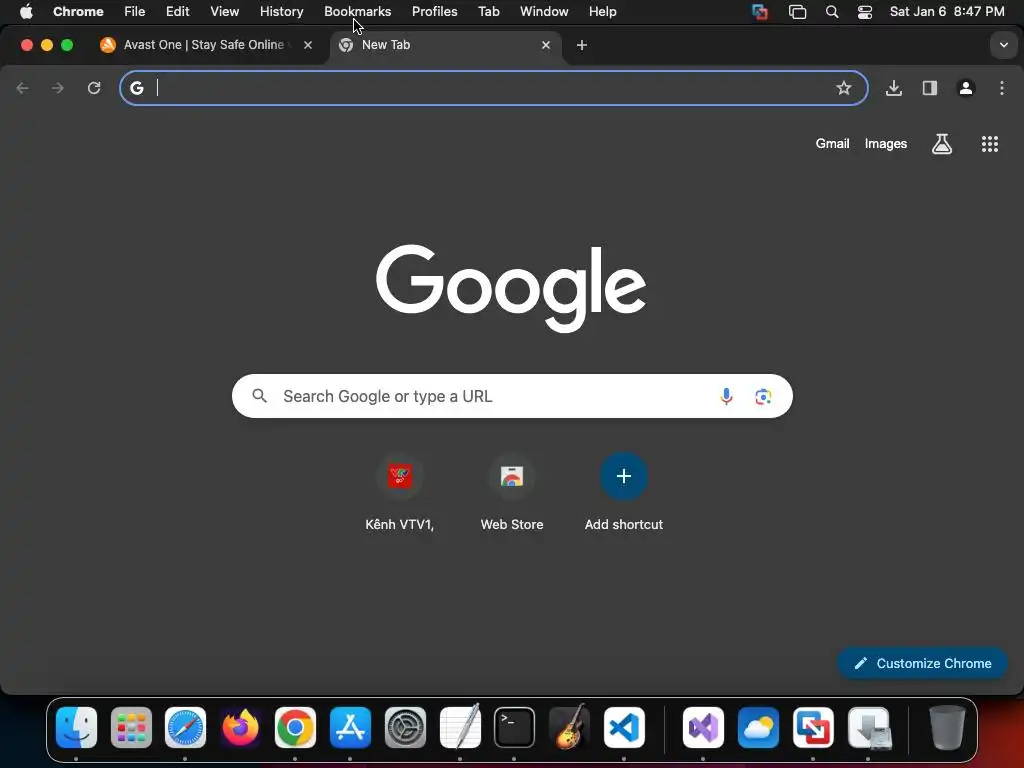This screenshot has width=1024, height=768.
Task: Focus the address bar field
Action: click(493, 88)
